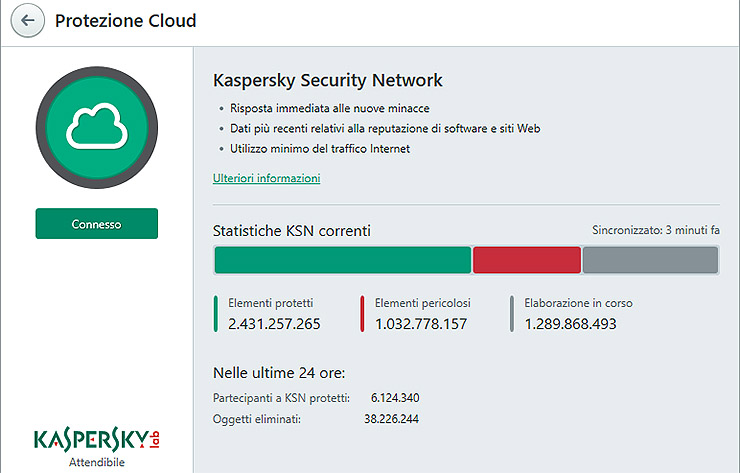
Task: Click the Kaspersky Security Network heading
Action: point(328,80)
